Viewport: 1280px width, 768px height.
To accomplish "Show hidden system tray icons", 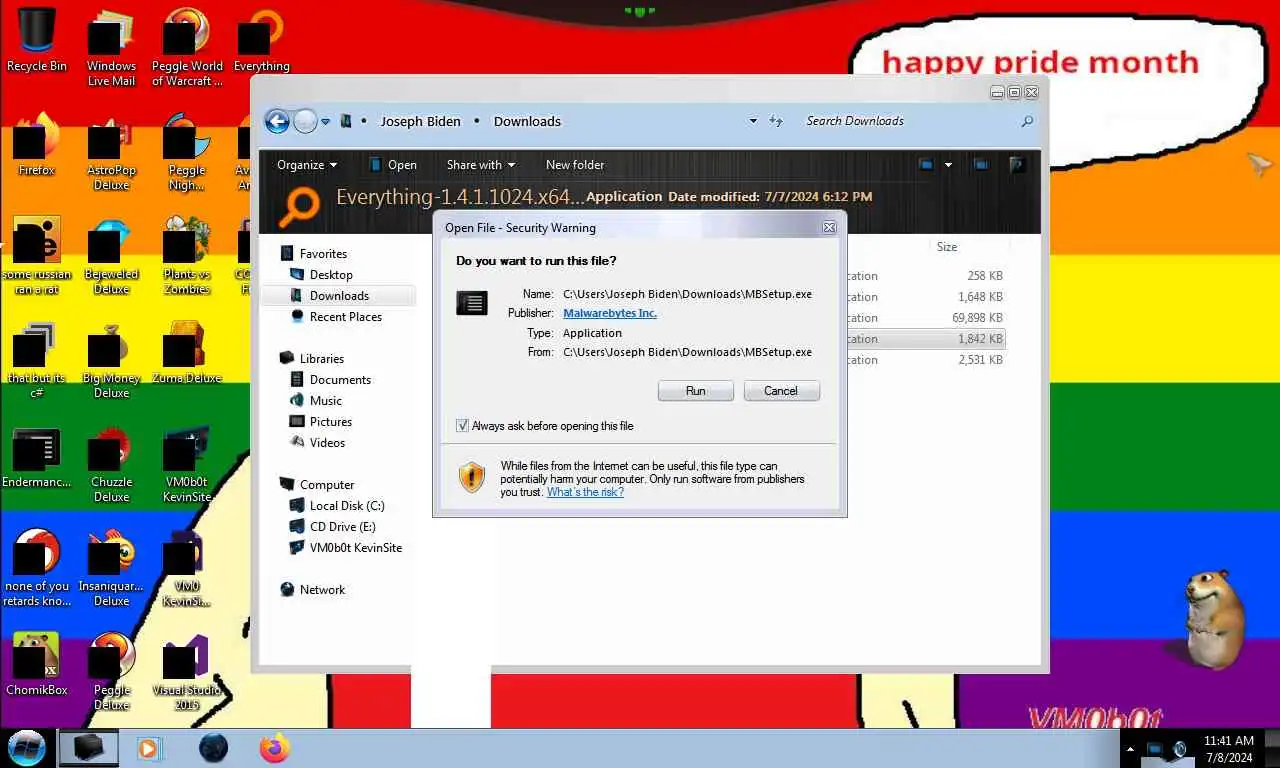I will tap(1131, 749).
